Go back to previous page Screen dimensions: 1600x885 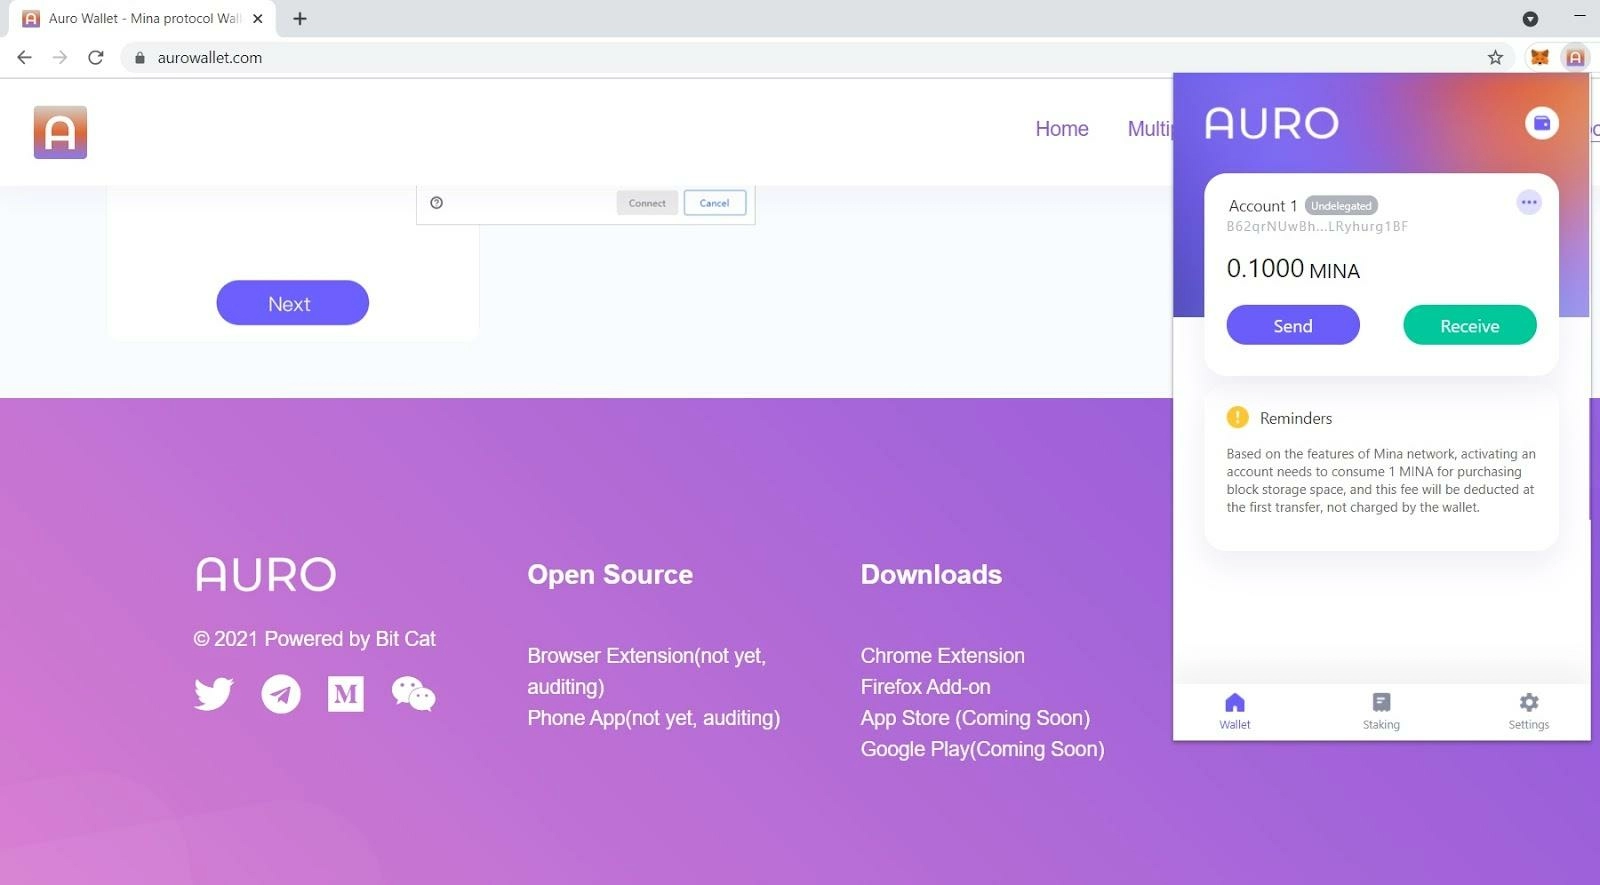25,57
